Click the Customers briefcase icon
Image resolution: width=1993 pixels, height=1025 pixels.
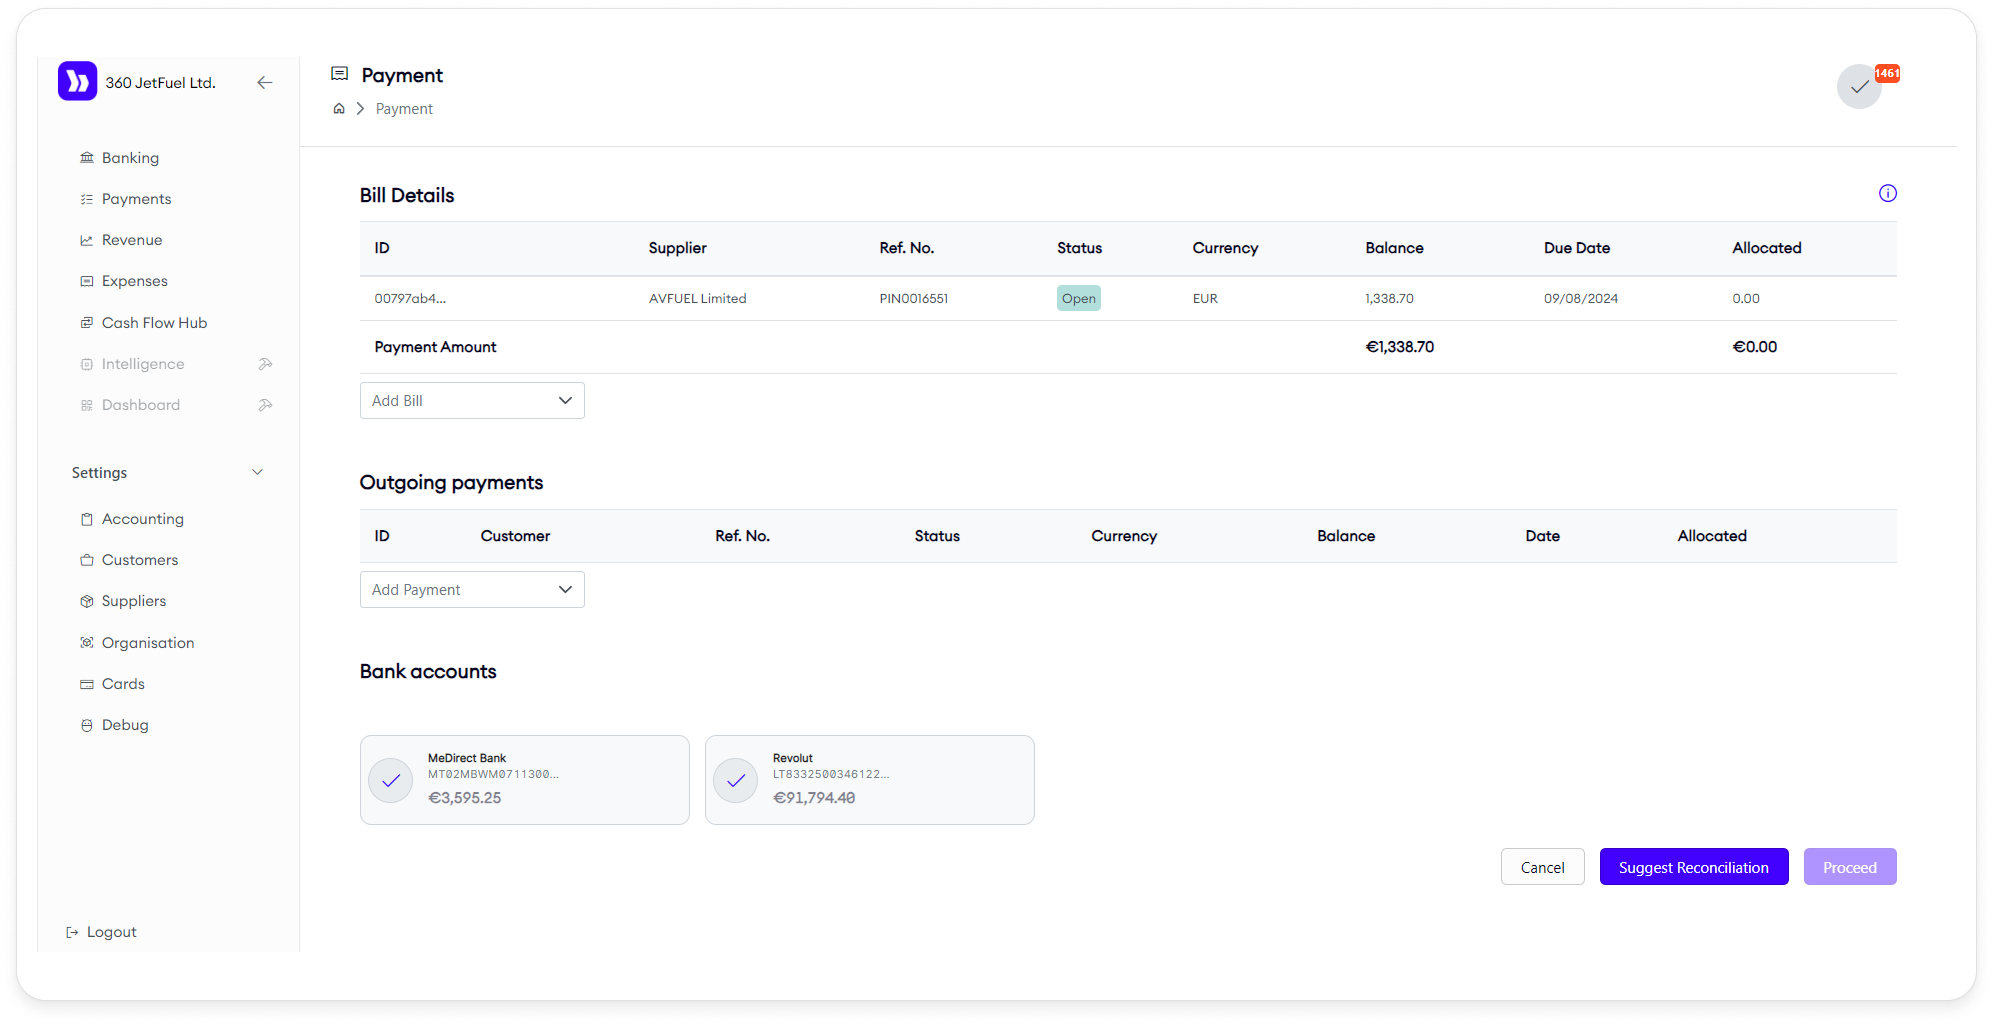pos(87,560)
